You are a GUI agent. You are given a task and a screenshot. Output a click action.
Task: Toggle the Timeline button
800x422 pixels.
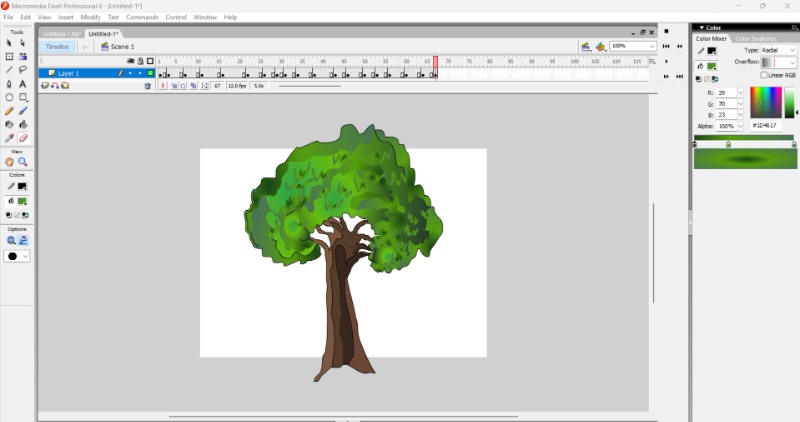click(x=57, y=46)
